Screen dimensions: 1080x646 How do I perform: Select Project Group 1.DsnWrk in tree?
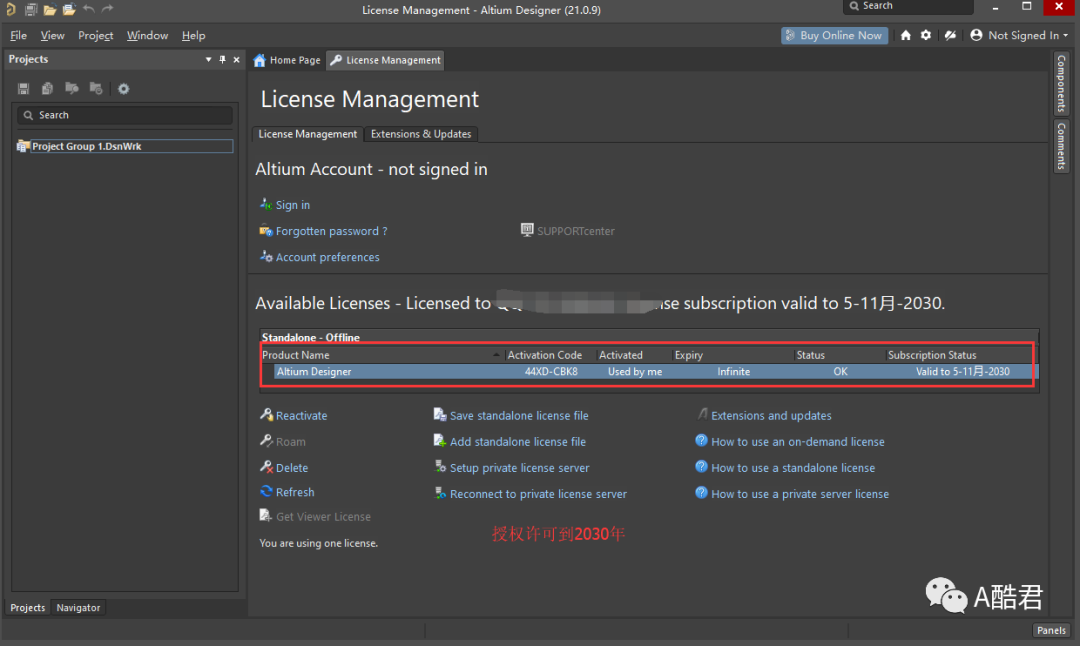[x=86, y=146]
